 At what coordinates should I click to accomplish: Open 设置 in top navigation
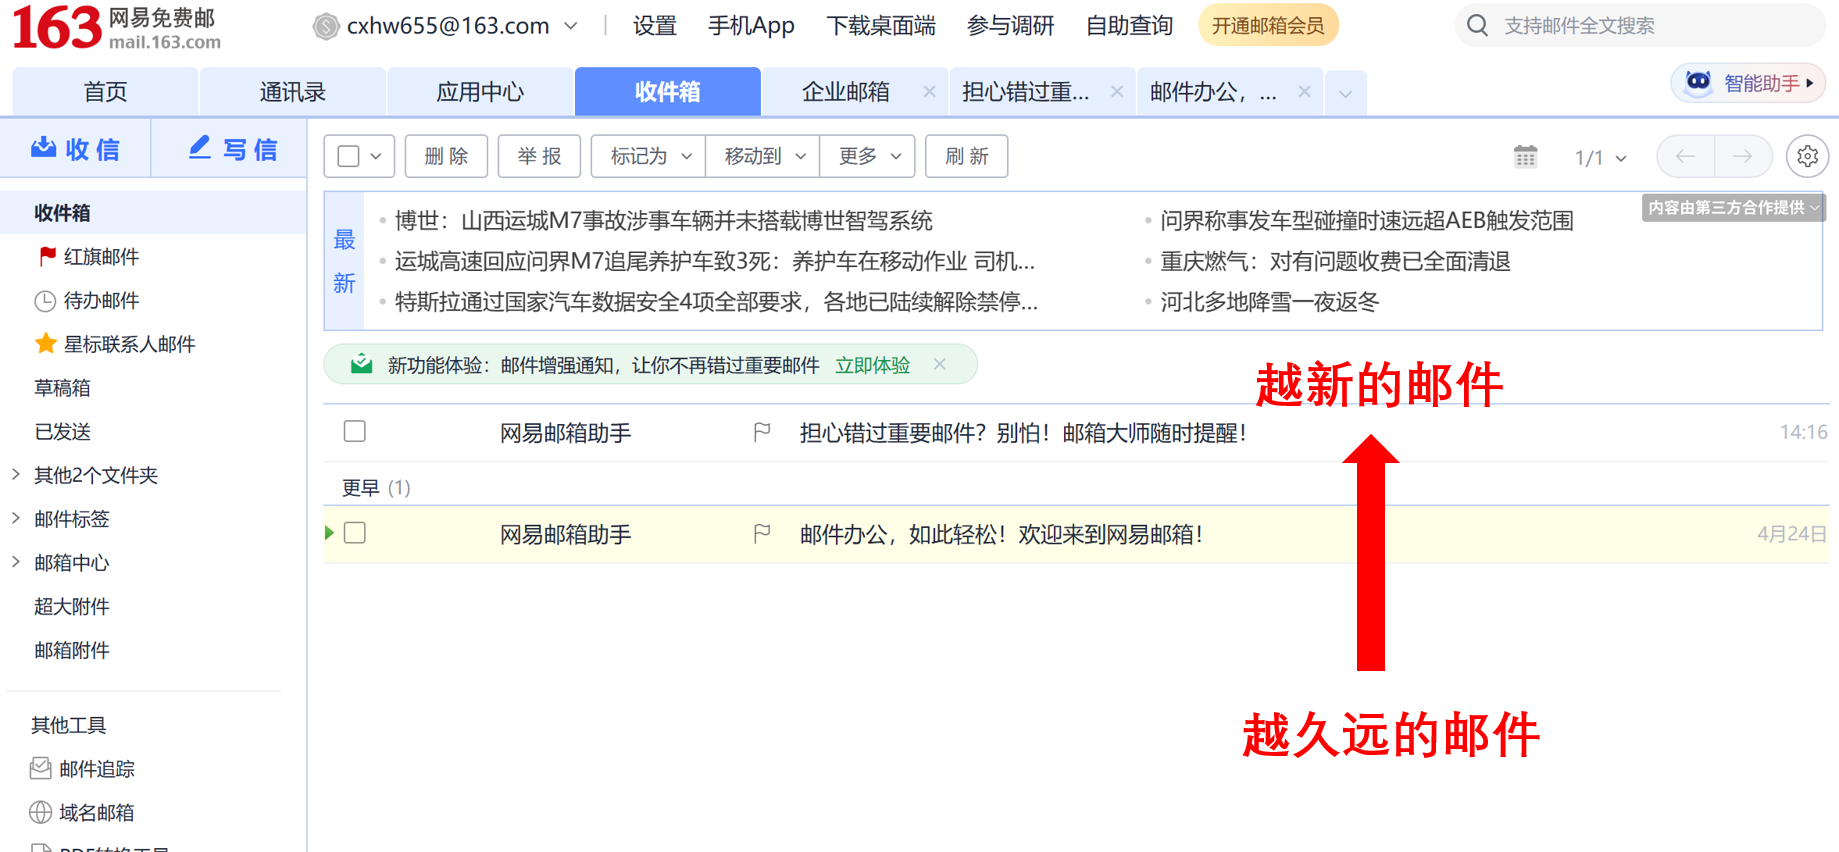(x=655, y=26)
